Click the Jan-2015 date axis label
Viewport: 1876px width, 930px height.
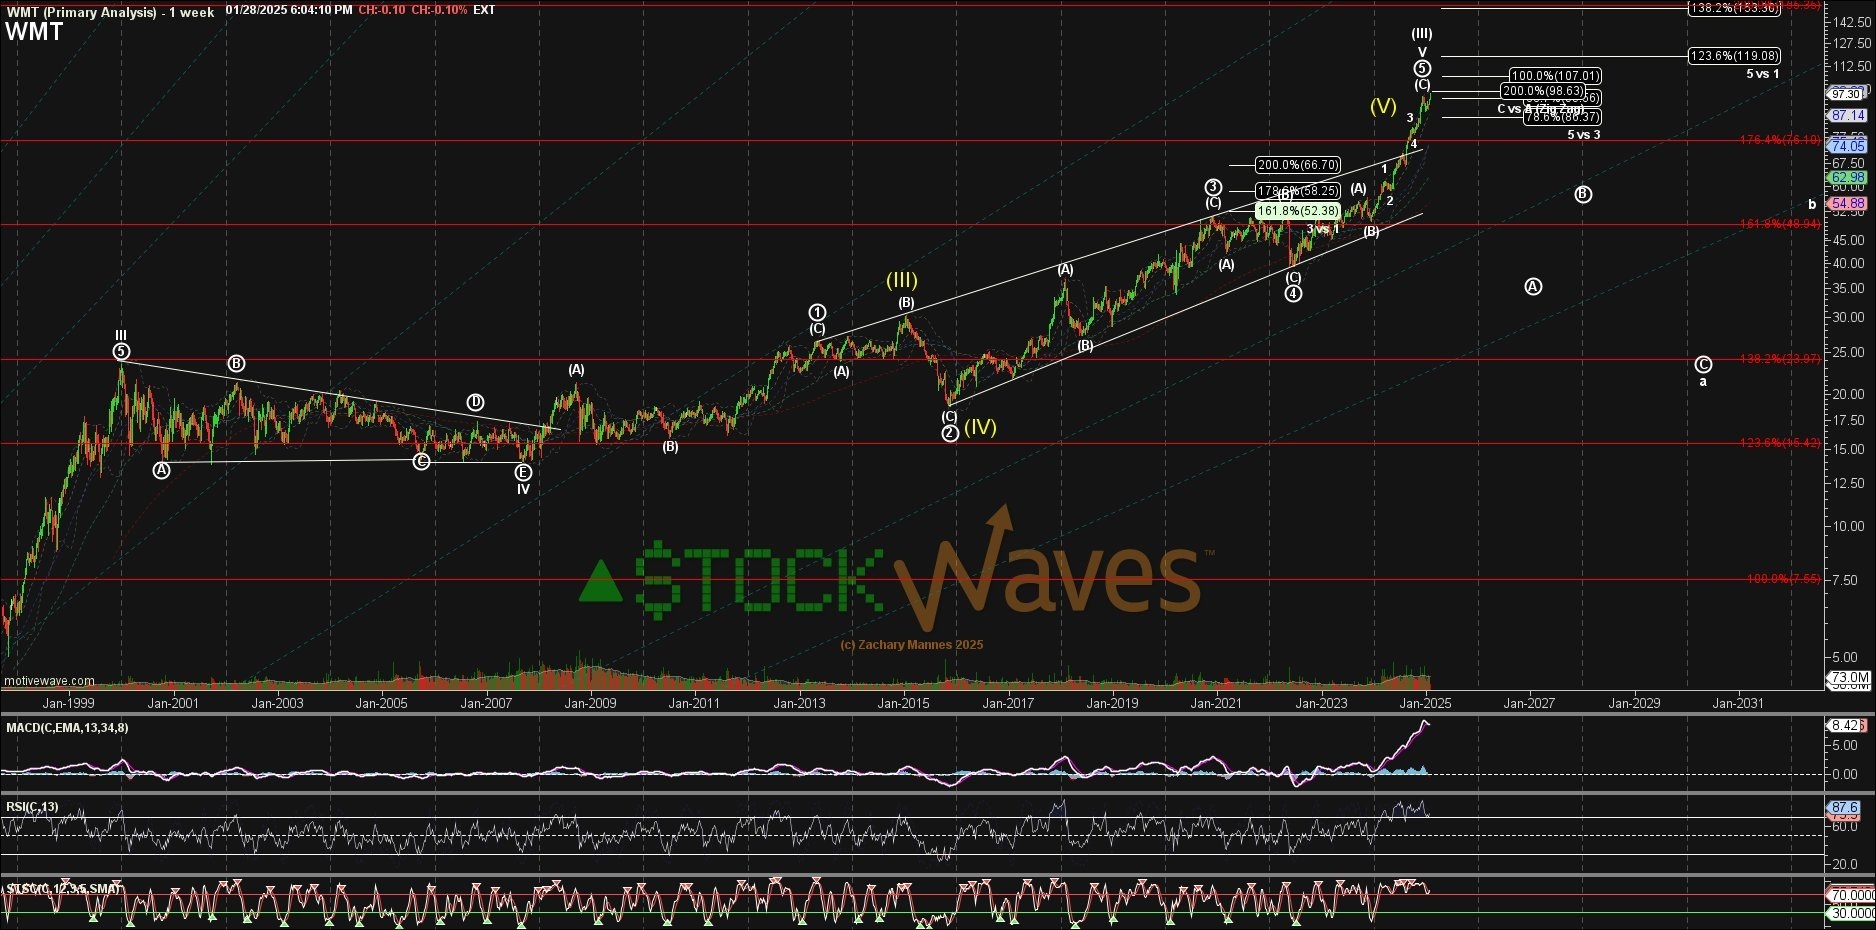[903, 703]
